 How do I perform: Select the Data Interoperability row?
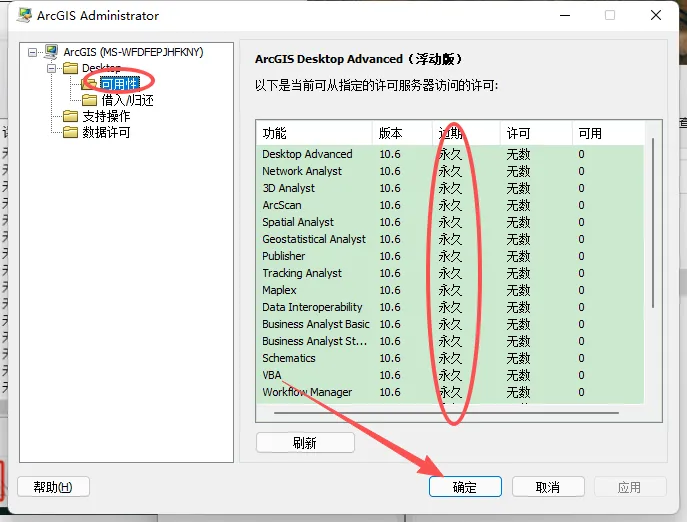click(x=450, y=307)
